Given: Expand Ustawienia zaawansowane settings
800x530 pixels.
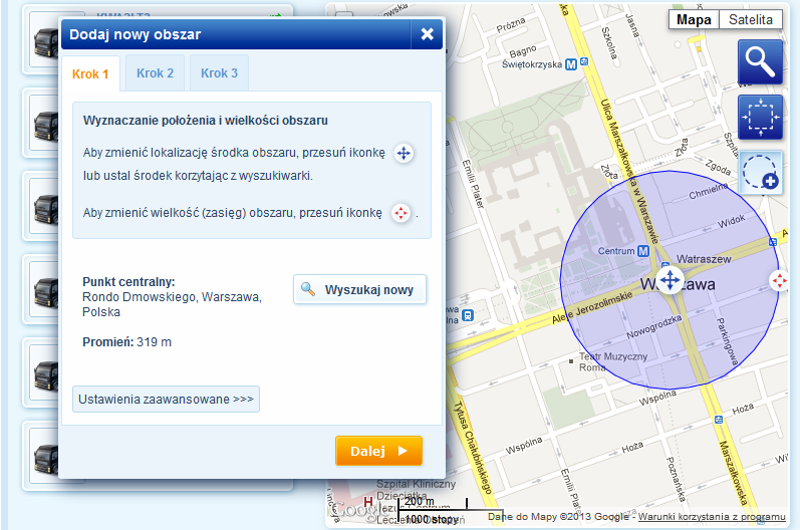Looking at the screenshot, I should [166, 399].
